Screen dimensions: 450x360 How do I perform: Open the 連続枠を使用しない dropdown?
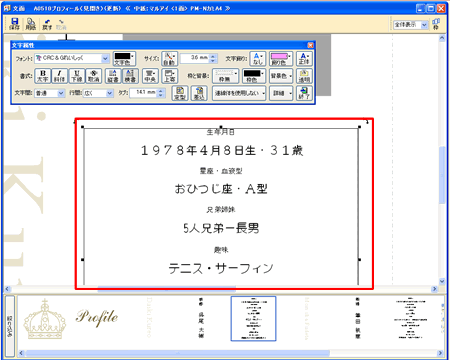239,93
